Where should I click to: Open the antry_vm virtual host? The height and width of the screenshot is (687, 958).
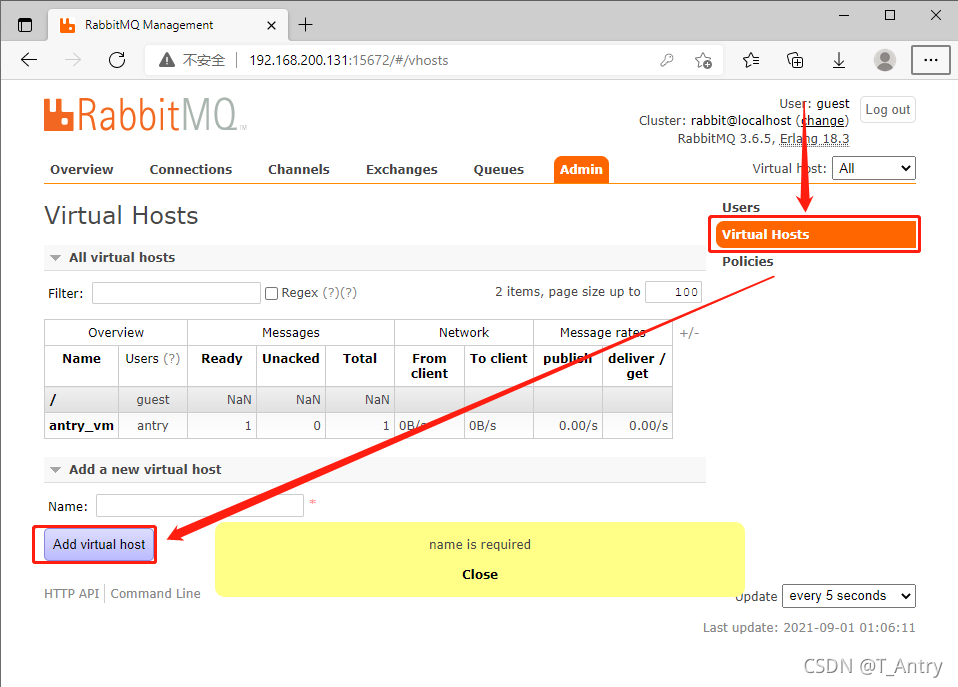pyautogui.click(x=81, y=425)
